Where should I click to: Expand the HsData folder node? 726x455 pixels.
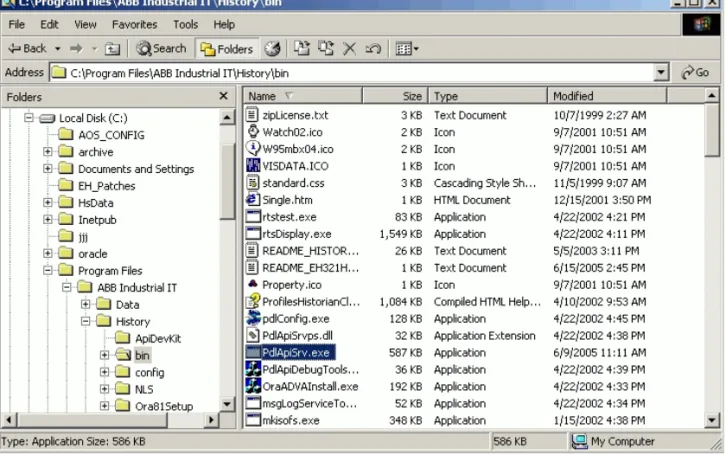(48, 202)
